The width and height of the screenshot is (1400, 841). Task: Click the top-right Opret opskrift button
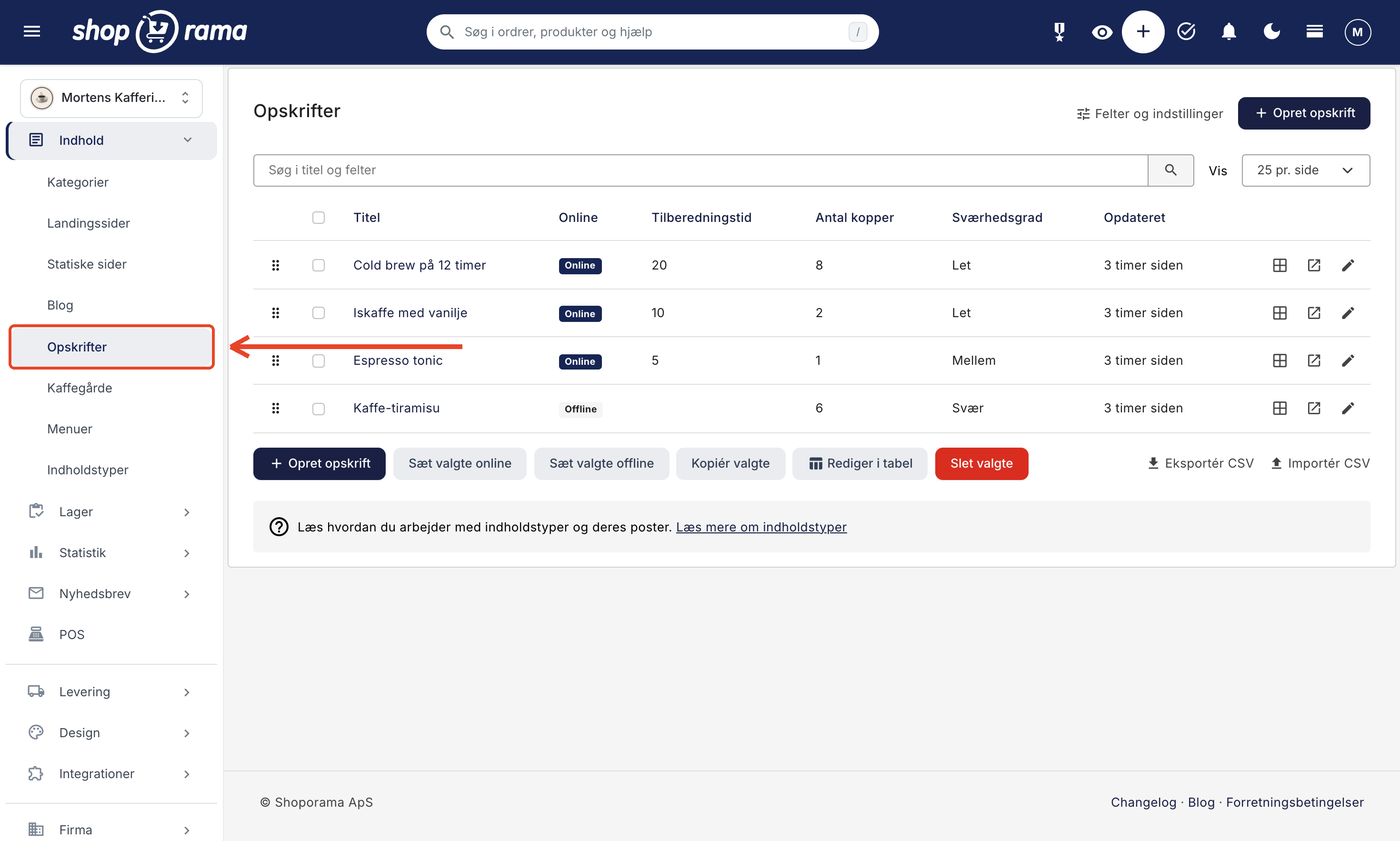pyautogui.click(x=1304, y=113)
